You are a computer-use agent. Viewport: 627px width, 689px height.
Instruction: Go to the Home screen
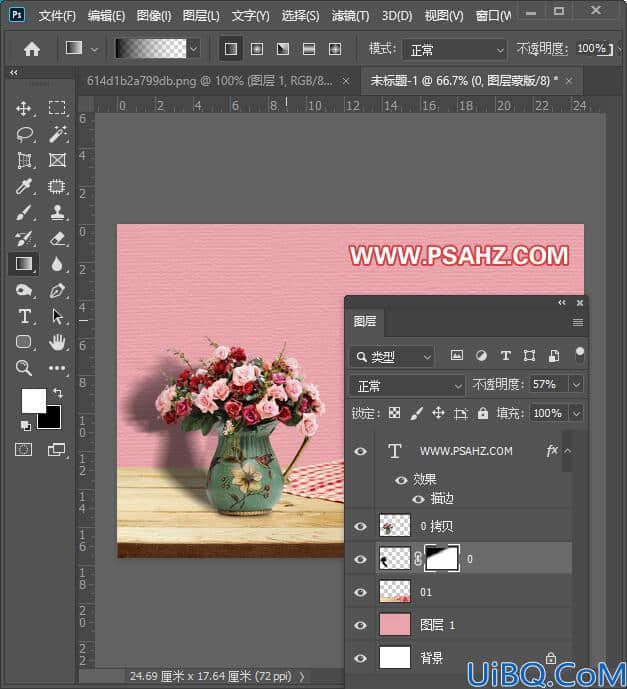tap(32, 49)
